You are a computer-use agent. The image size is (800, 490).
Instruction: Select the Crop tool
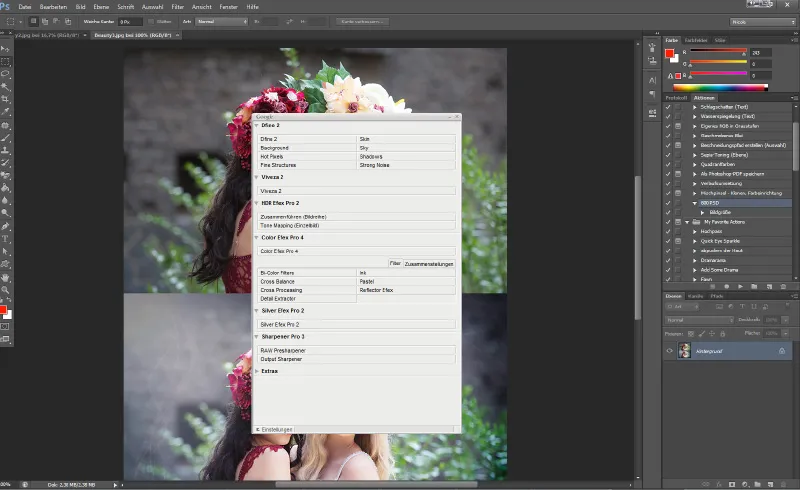[5, 100]
